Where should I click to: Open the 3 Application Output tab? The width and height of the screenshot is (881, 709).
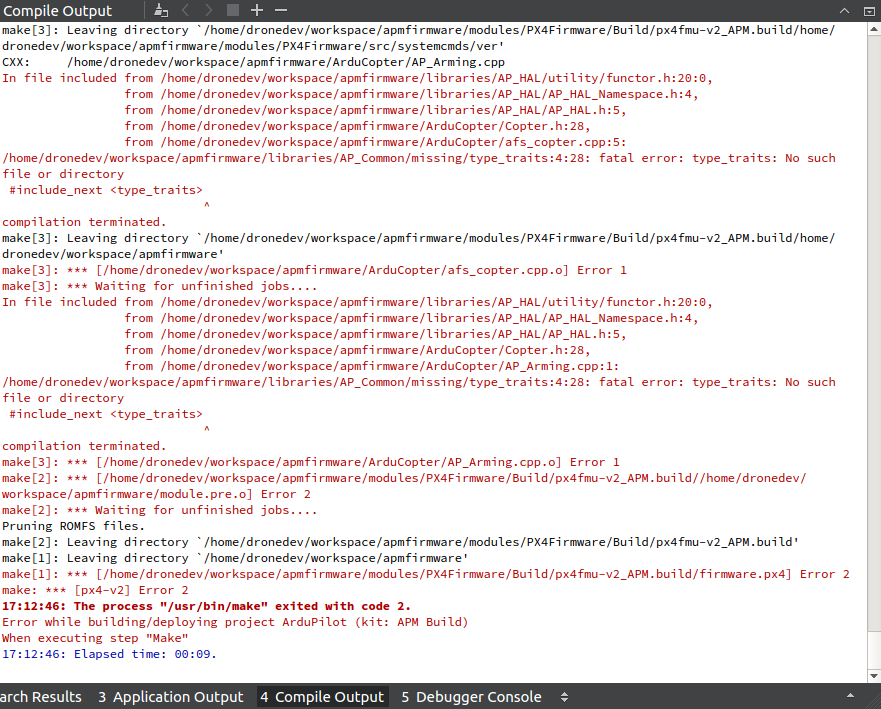click(x=171, y=697)
